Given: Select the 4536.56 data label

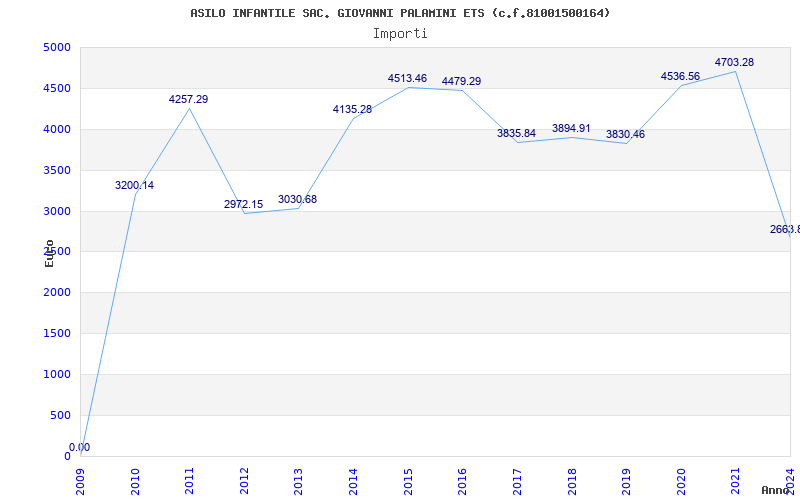Looking at the screenshot, I should (680, 76).
